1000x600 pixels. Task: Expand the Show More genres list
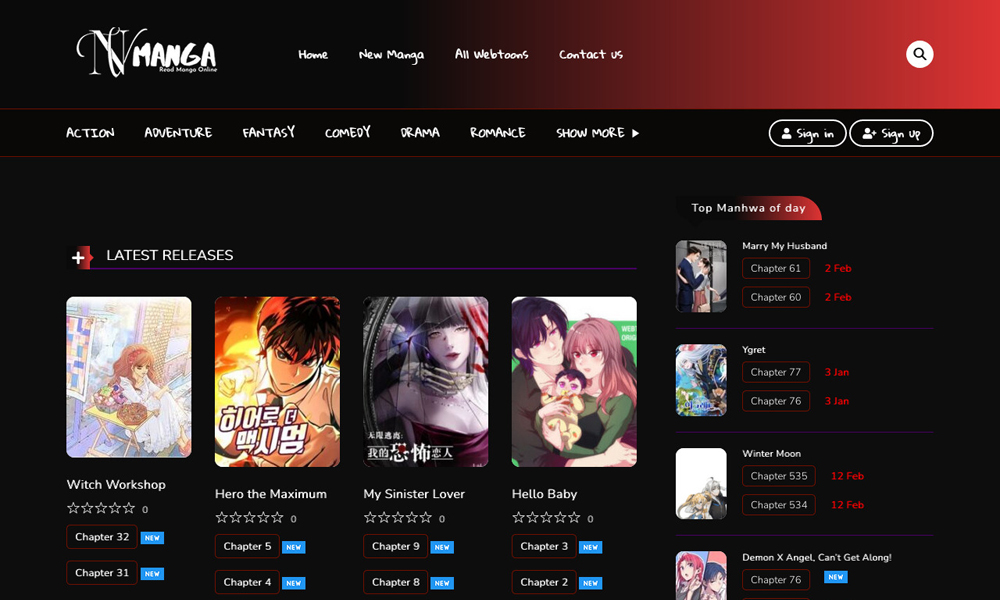point(597,133)
